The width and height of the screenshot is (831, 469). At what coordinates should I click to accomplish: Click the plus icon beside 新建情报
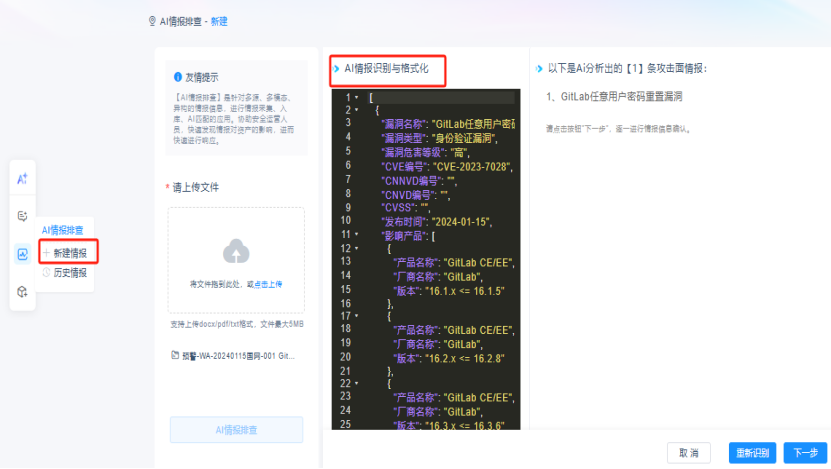[47, 253]
